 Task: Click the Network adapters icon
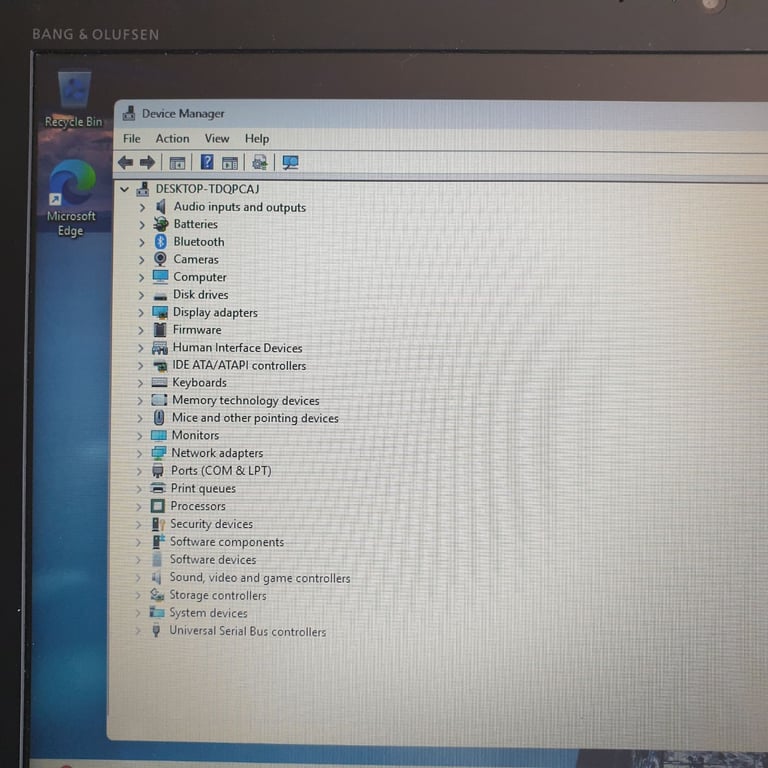click(158, 453)
